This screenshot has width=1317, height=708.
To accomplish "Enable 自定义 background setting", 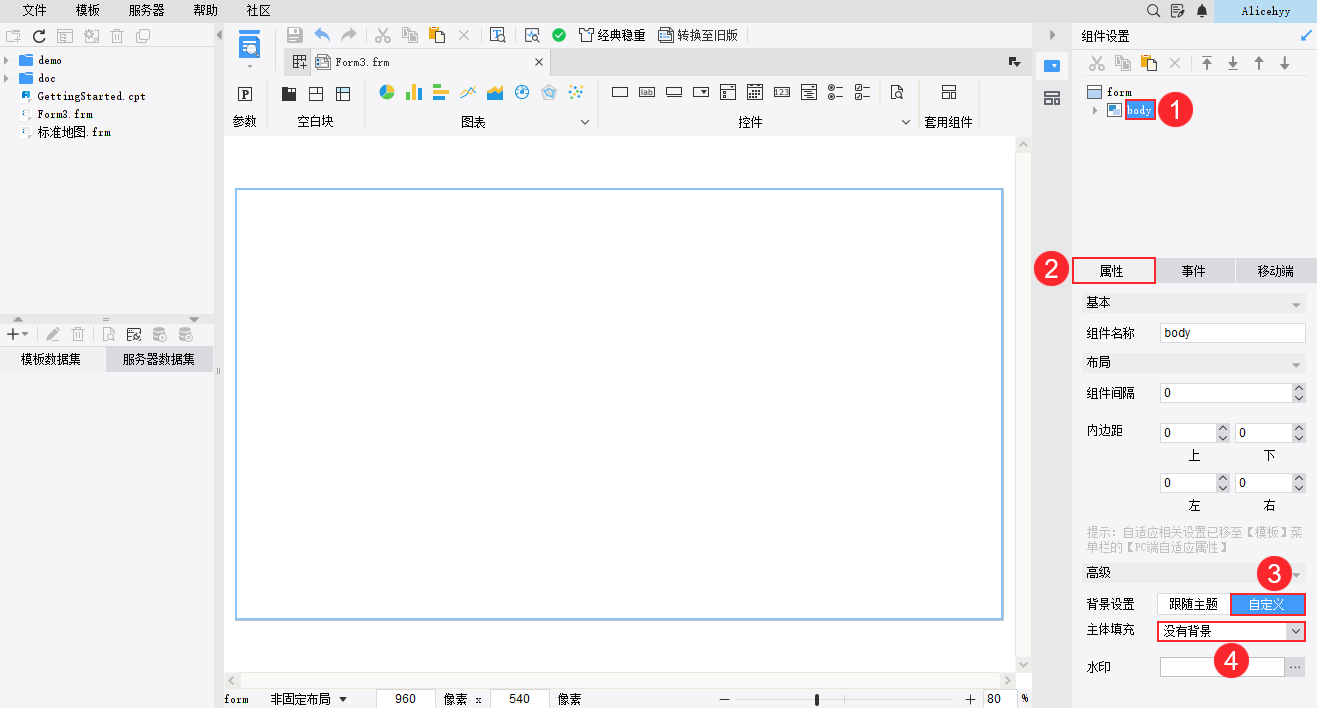I will point(1266,604).
